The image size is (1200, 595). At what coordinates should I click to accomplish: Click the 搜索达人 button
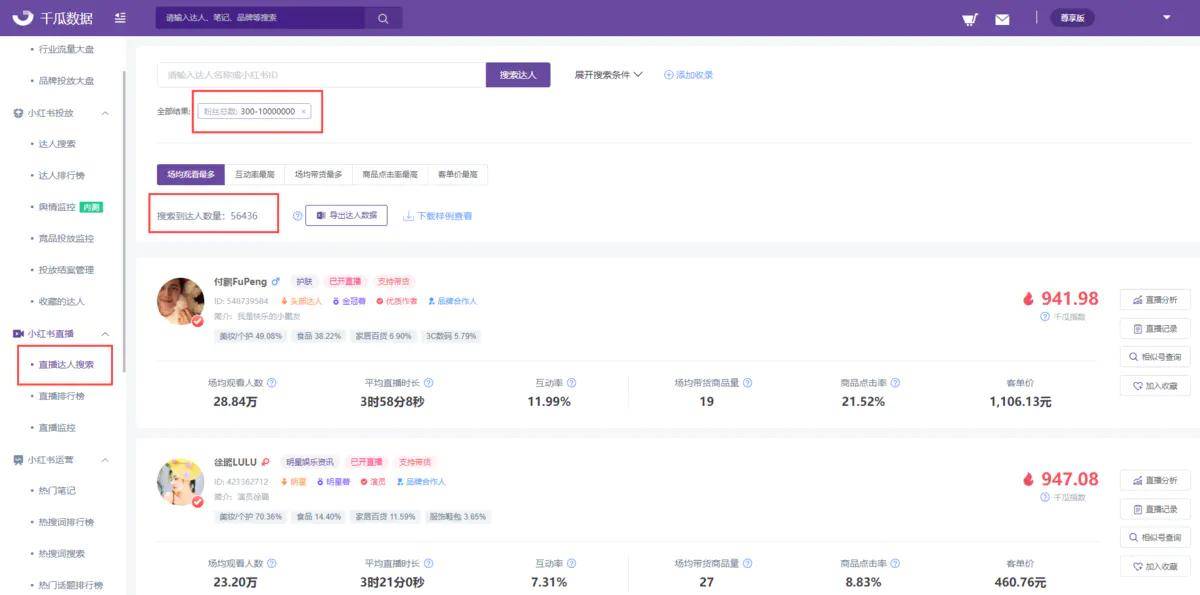click(x=518, y=75)
